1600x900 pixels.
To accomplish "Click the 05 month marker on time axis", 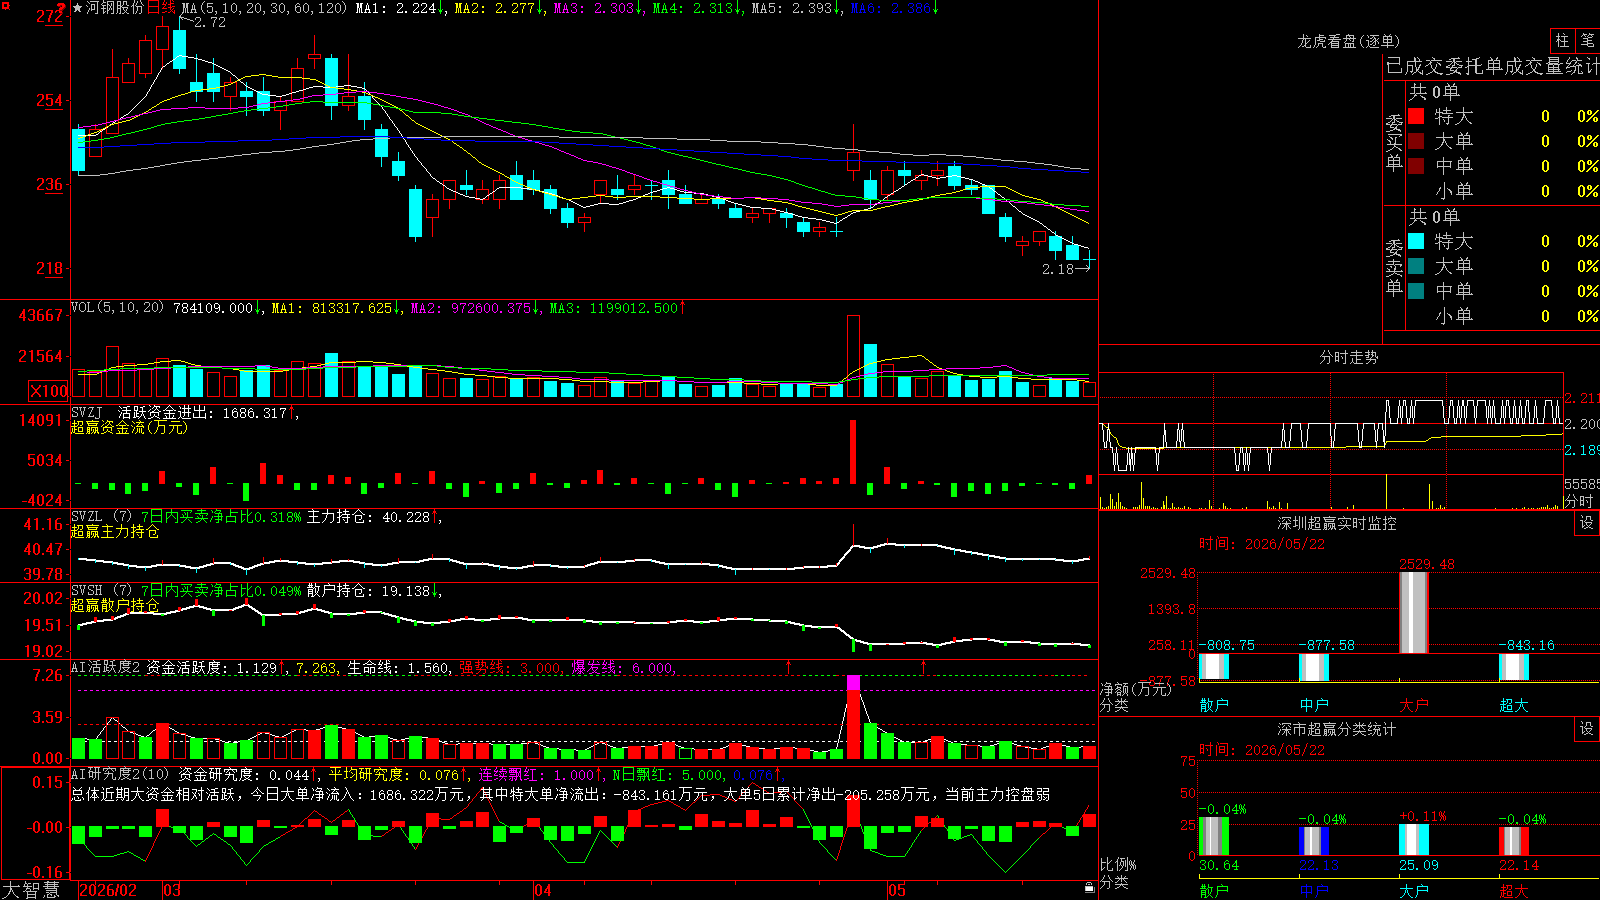I will 897,890.
